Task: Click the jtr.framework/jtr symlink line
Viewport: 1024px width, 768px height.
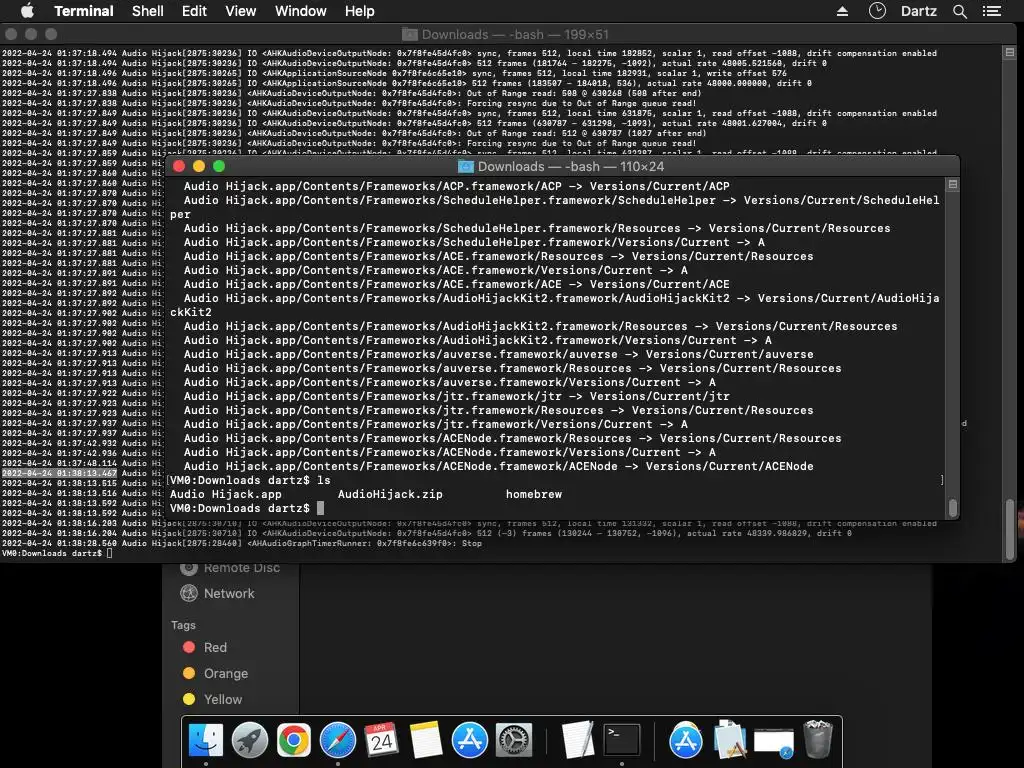Action: [x=456, y=396]
